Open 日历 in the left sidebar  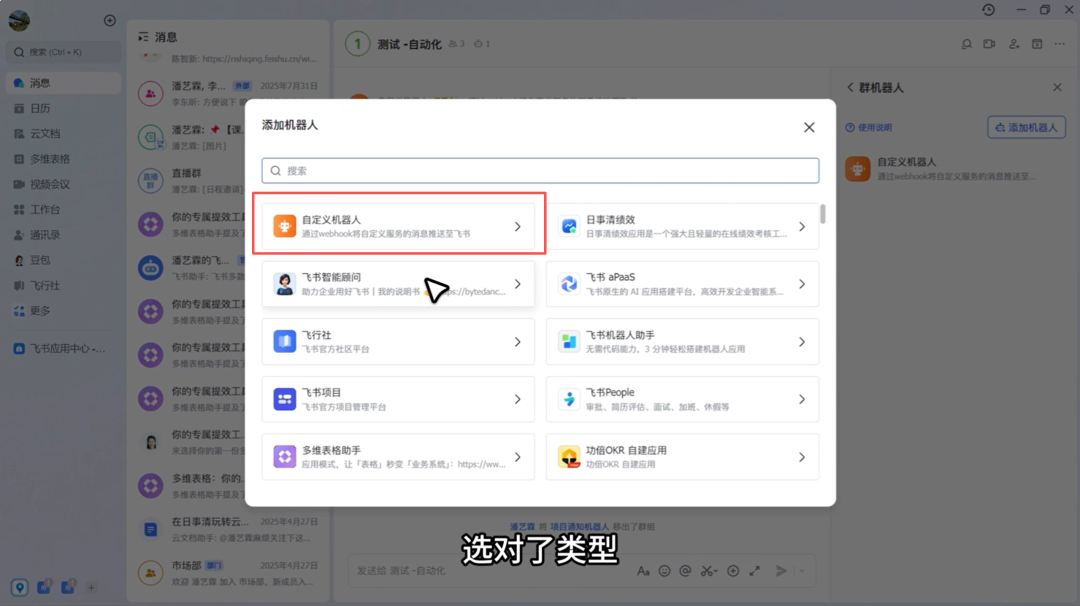point(63,108)
